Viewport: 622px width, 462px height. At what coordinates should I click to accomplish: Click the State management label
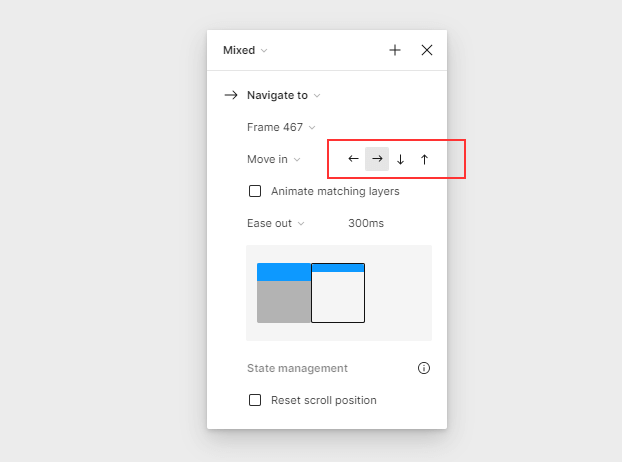click(298, 368)
